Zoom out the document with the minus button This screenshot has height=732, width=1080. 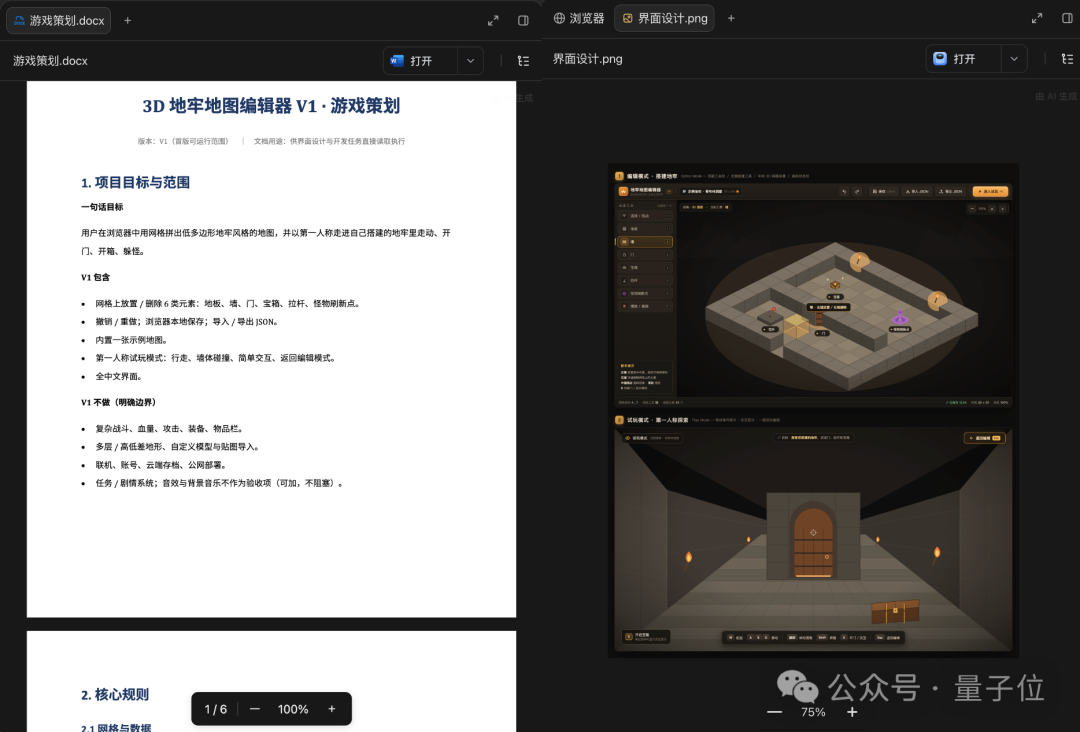tap(255, 709)
